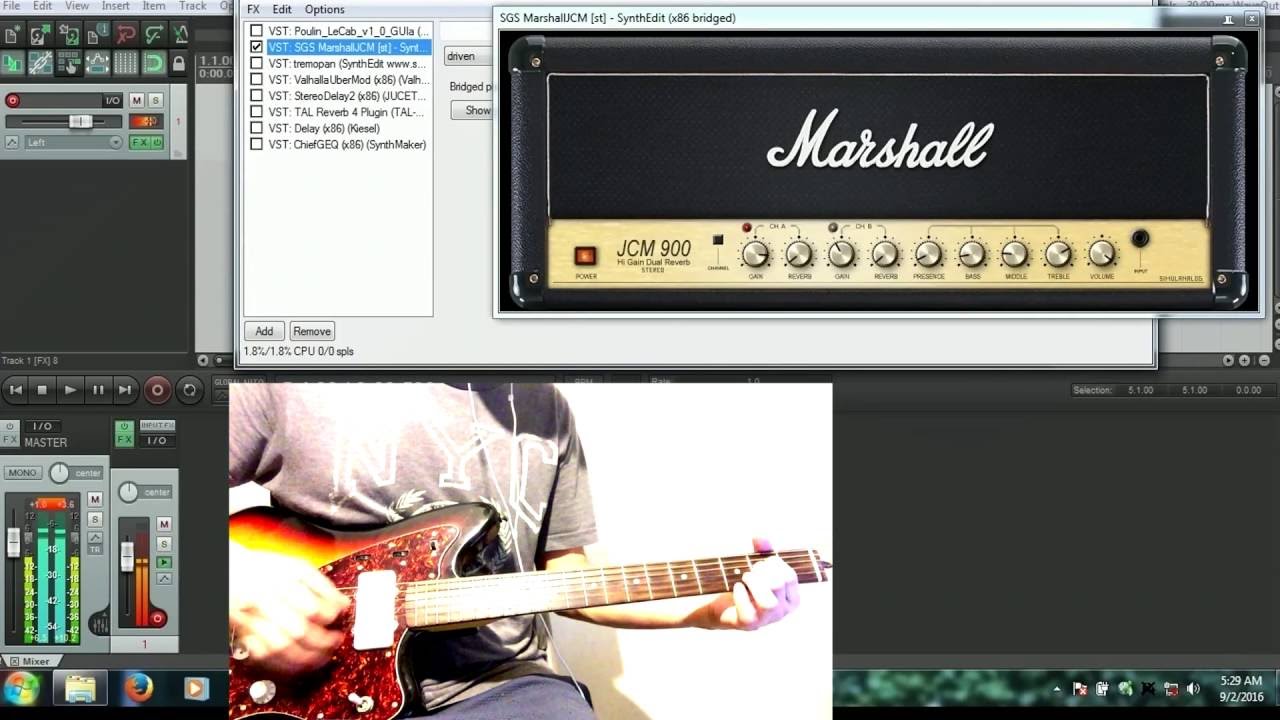Click the Add FX button
The width and height of the screenshot is (1280, 720).
[x=264, y=331]
